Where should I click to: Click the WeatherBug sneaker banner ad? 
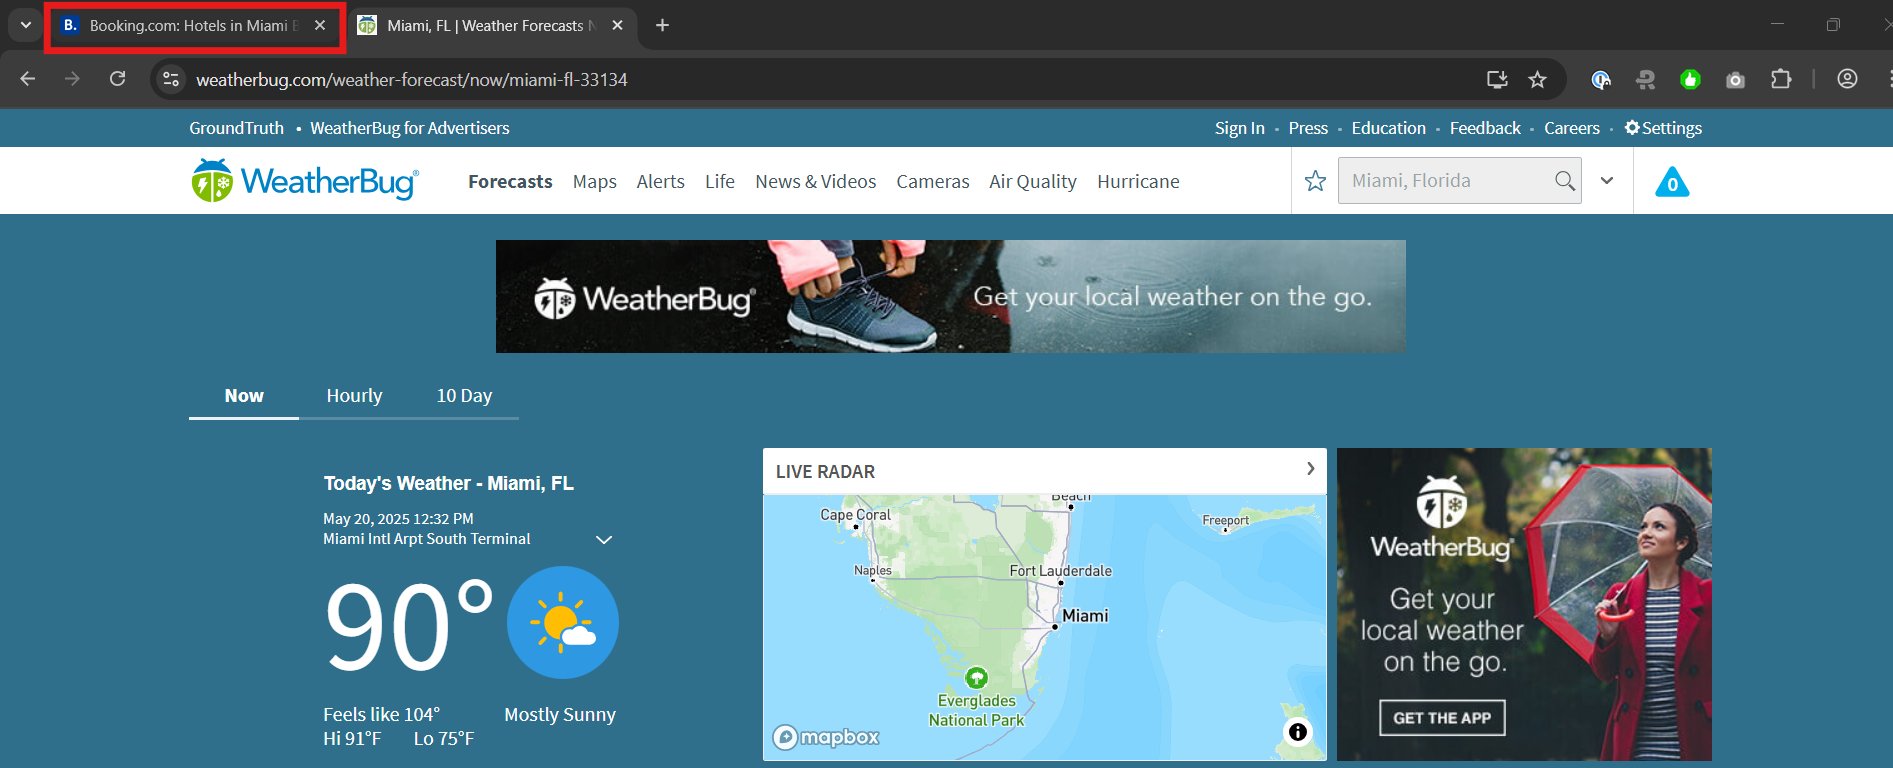coord(950,296)
